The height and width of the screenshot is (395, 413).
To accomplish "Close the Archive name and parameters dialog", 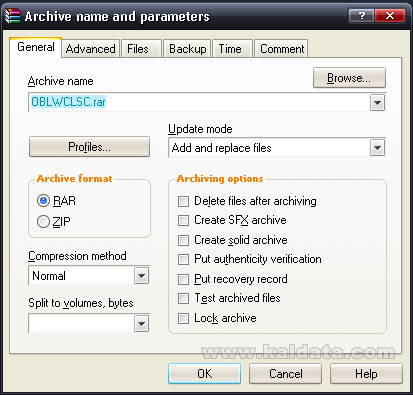I will click(390, 16).
